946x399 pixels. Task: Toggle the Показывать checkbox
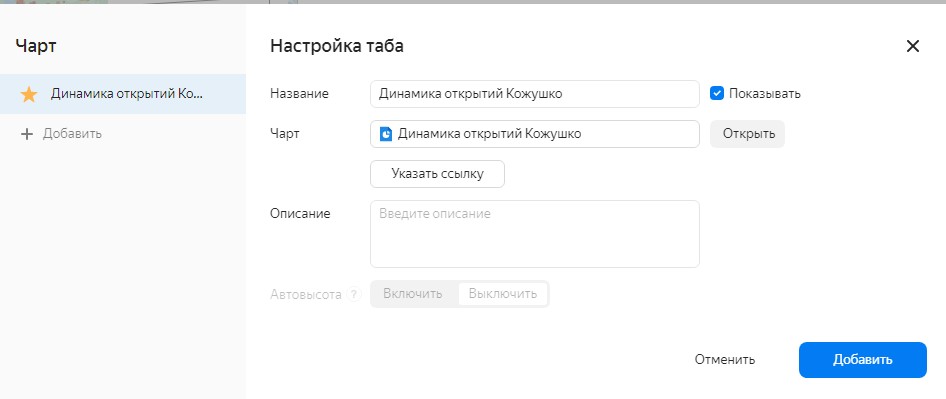point(717,94)
